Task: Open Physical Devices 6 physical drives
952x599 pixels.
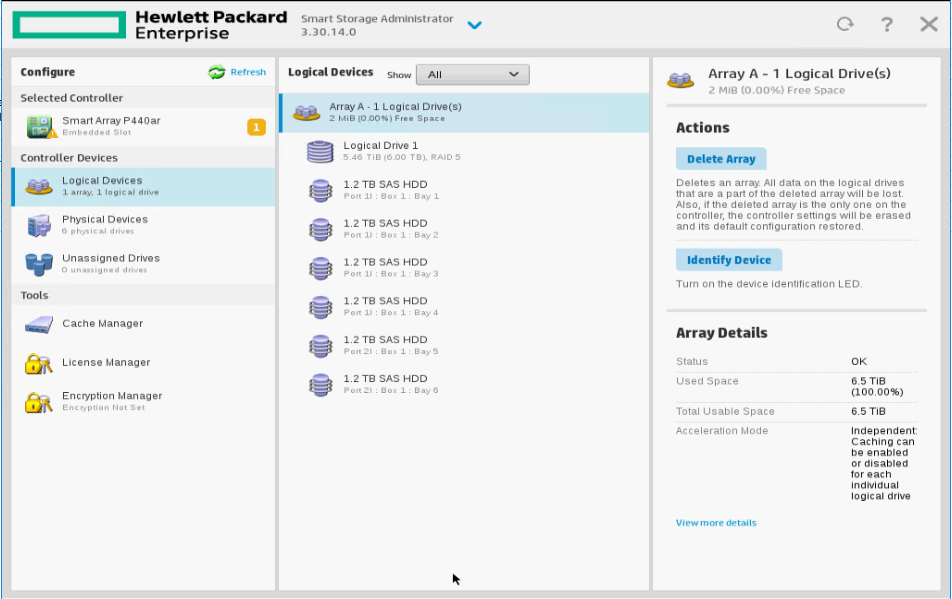Action: [x=143, y=225]
